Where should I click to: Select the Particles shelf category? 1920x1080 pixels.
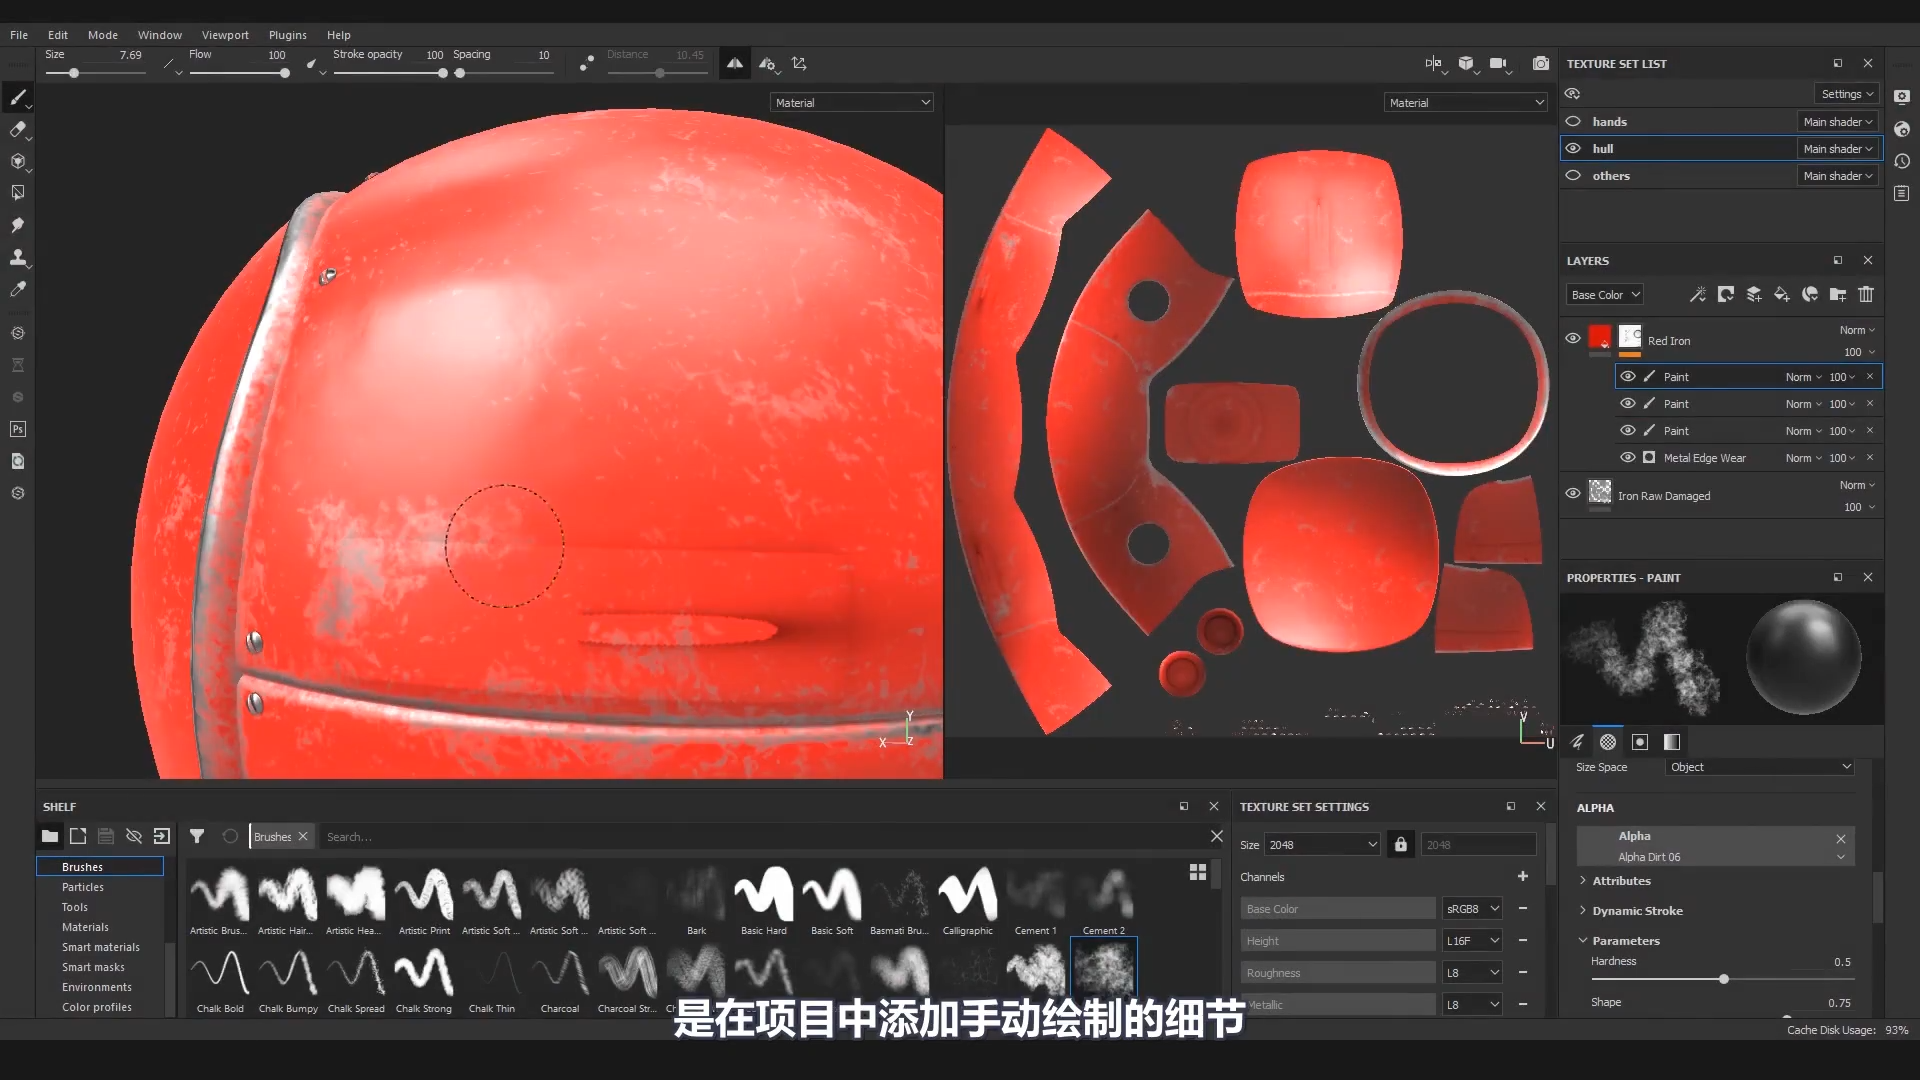click(83, 887)
